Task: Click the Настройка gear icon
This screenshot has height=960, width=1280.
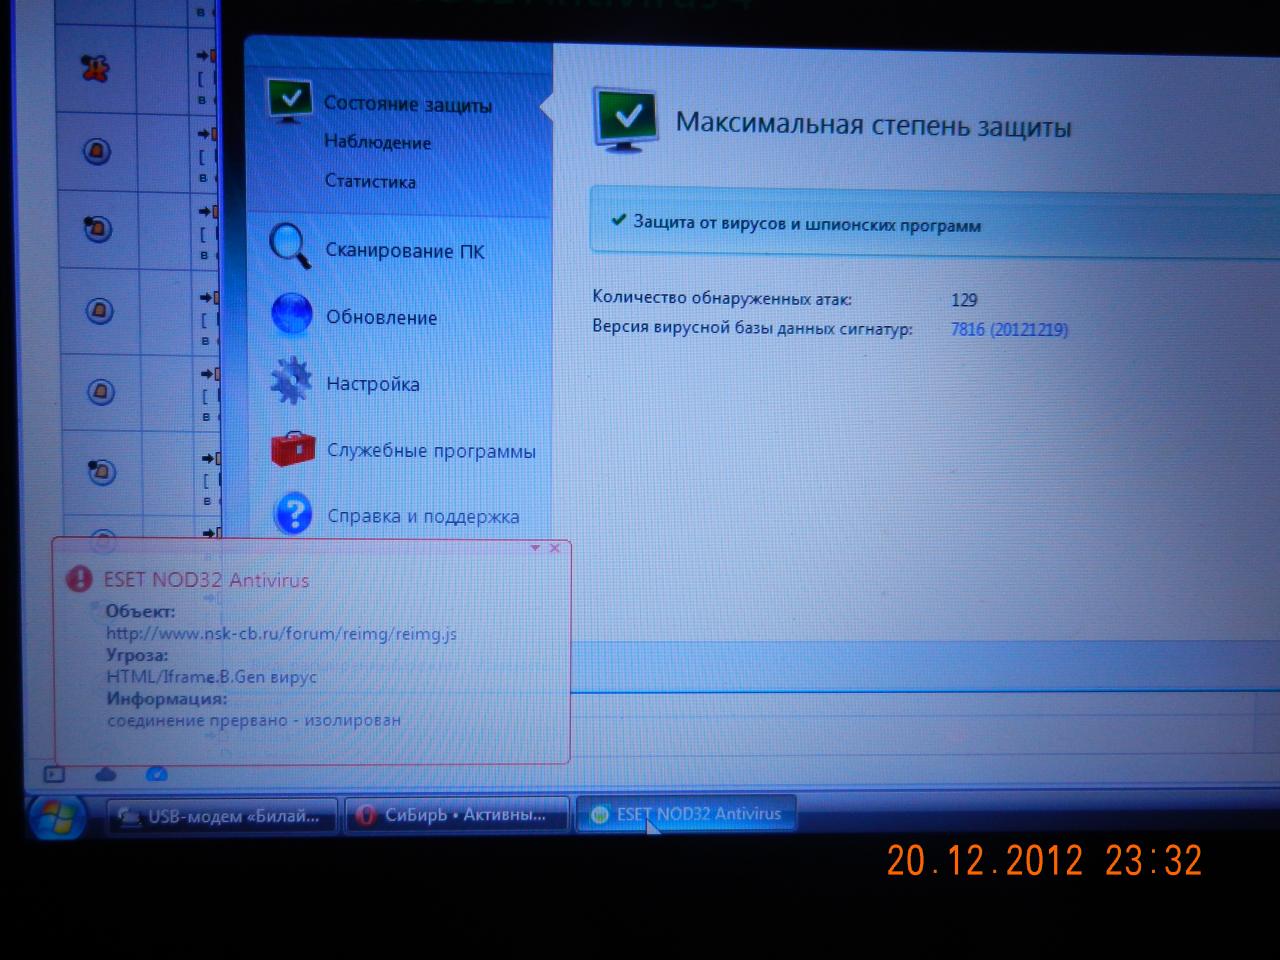Action: [x=291, y=381]
